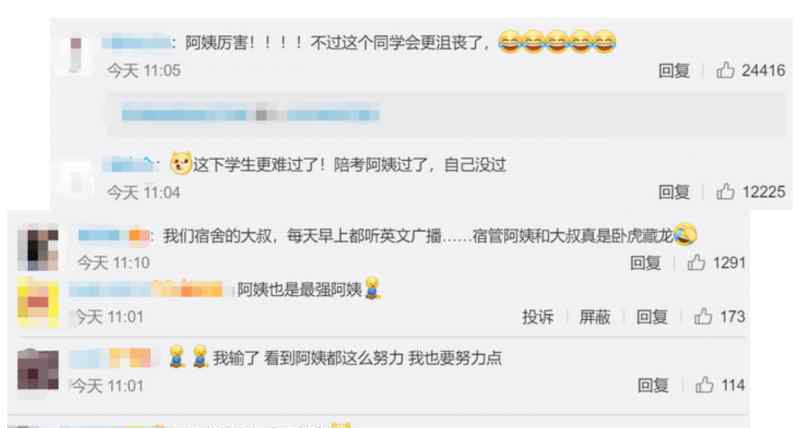This screenshot has height=428, width=800.
Task: Click 投诉 to report the comment
Action: [x=538, y=317]
